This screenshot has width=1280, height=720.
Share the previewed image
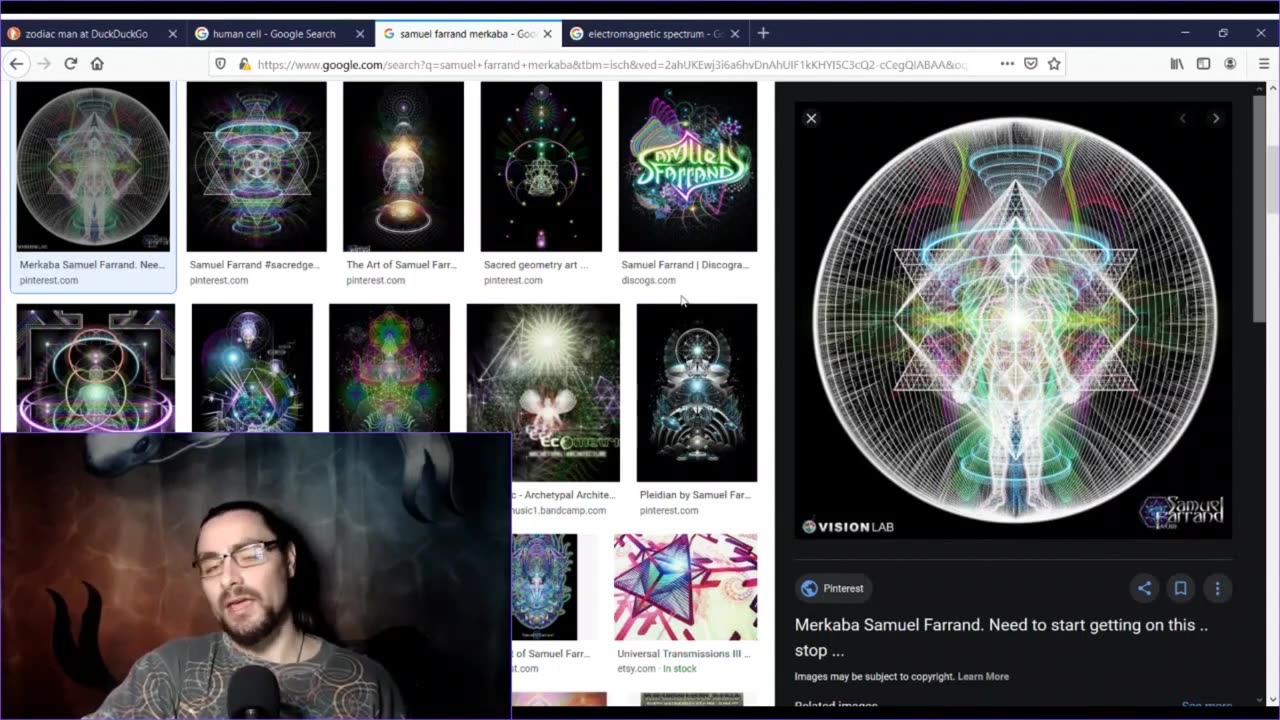coord(1145,588)
